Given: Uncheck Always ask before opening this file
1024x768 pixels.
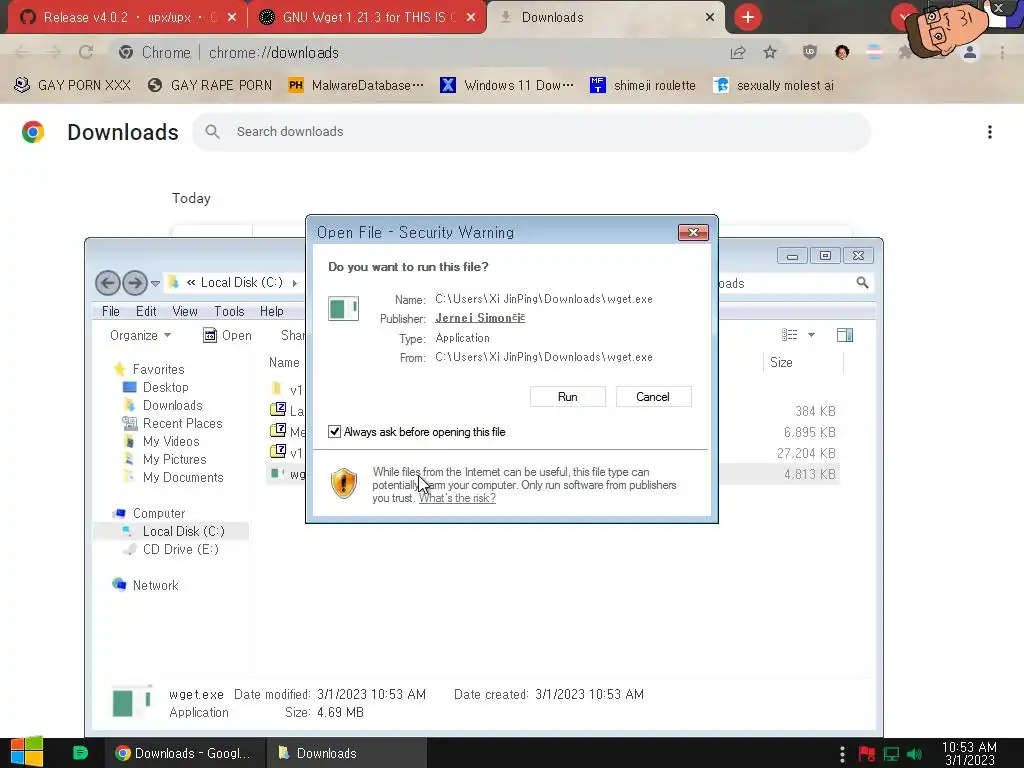Looking at the screenshot, I should [334, 432].
